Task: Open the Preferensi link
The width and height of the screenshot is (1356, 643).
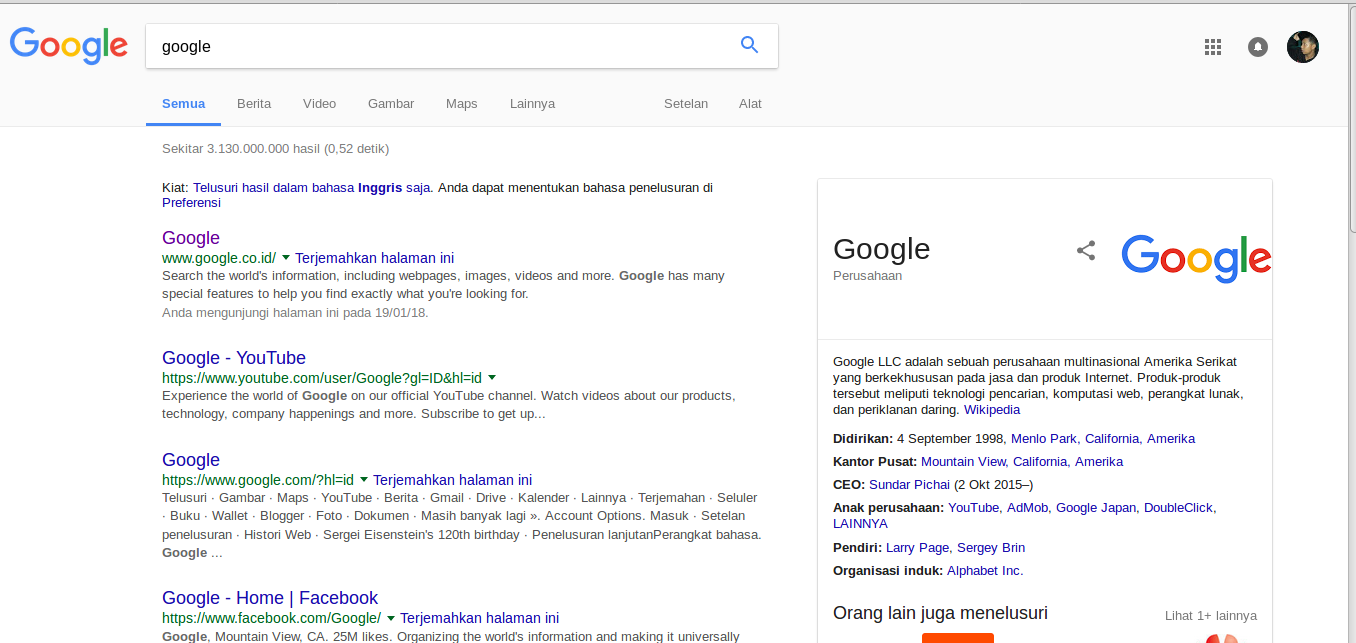Action: pyautogui.click(x=191, y=203)
